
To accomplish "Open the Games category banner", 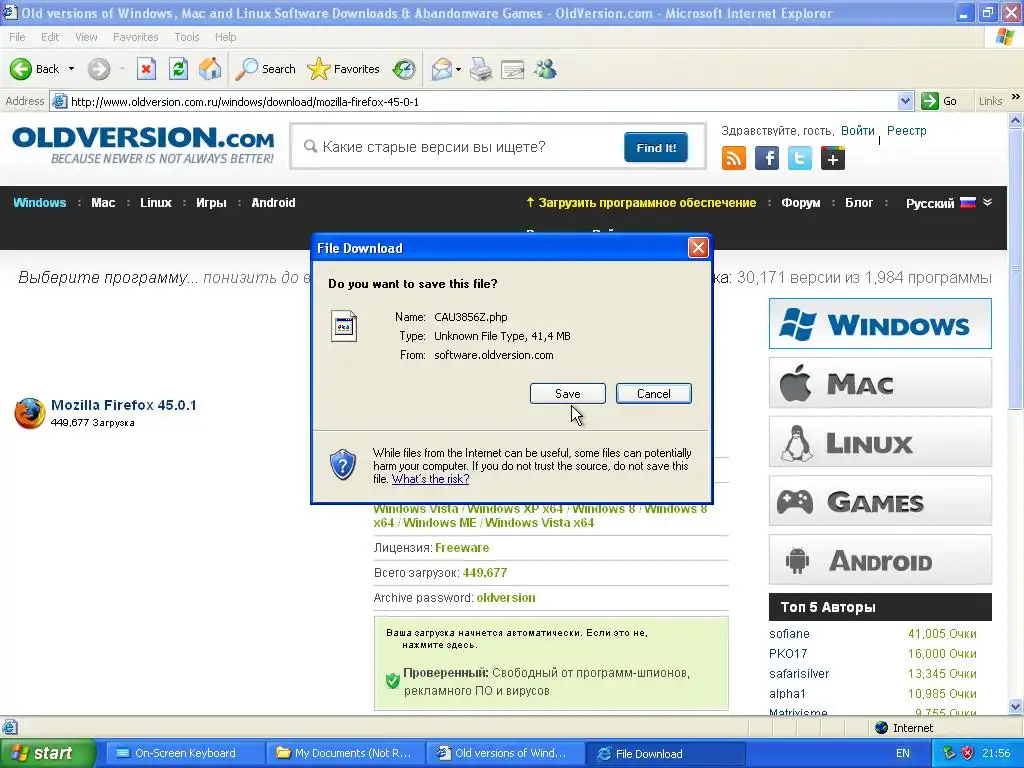I will coord(880,501).
